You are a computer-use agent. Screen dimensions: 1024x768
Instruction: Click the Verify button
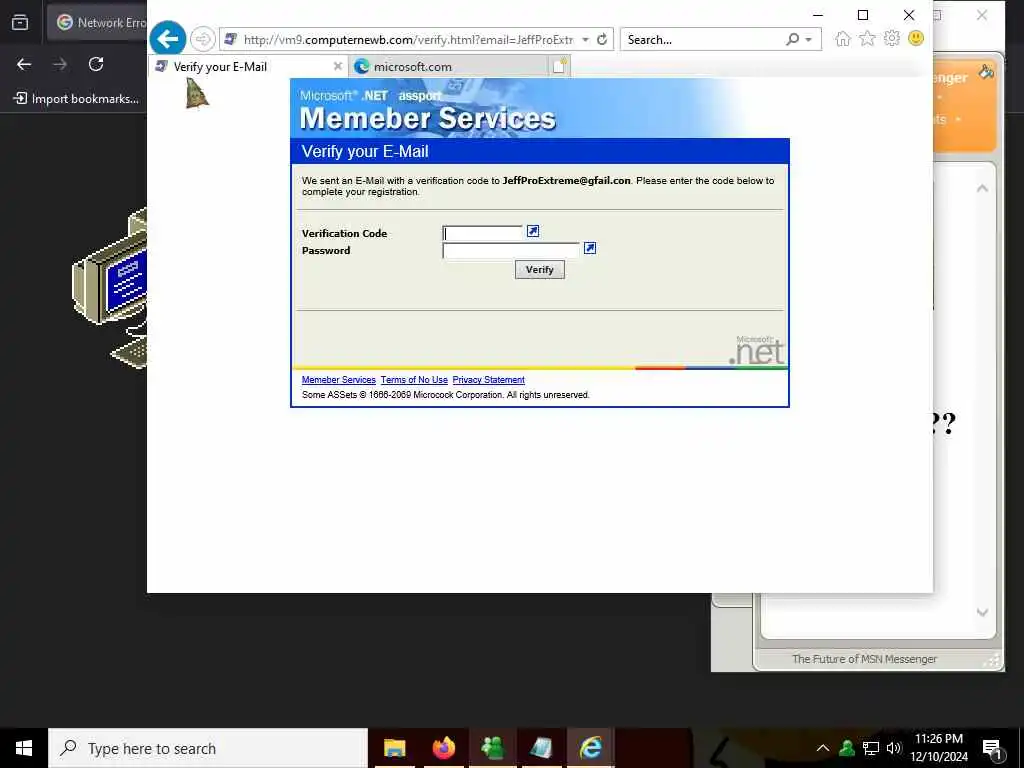tap(539, 270)
